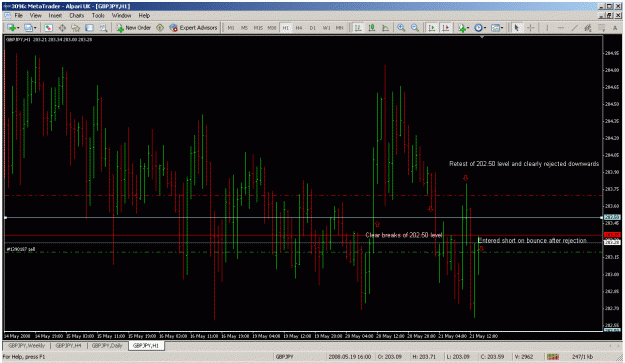Open the Window menu

(x=121, y=16)
